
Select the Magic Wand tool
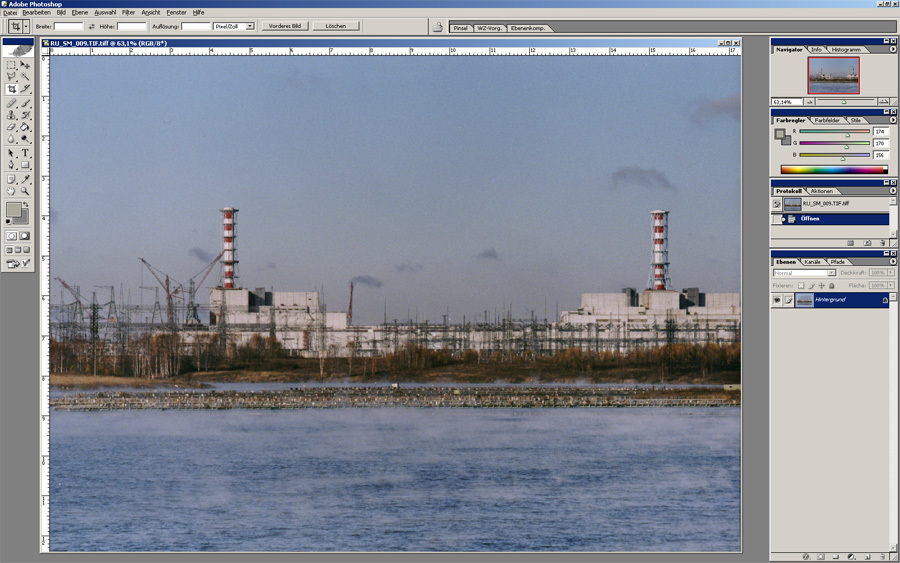25,76
